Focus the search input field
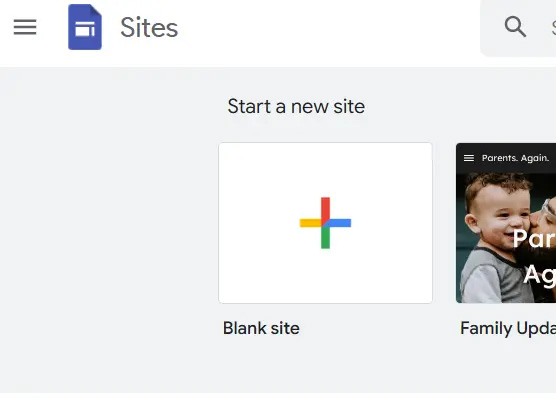Screen dimensions: 556x398 518,28
